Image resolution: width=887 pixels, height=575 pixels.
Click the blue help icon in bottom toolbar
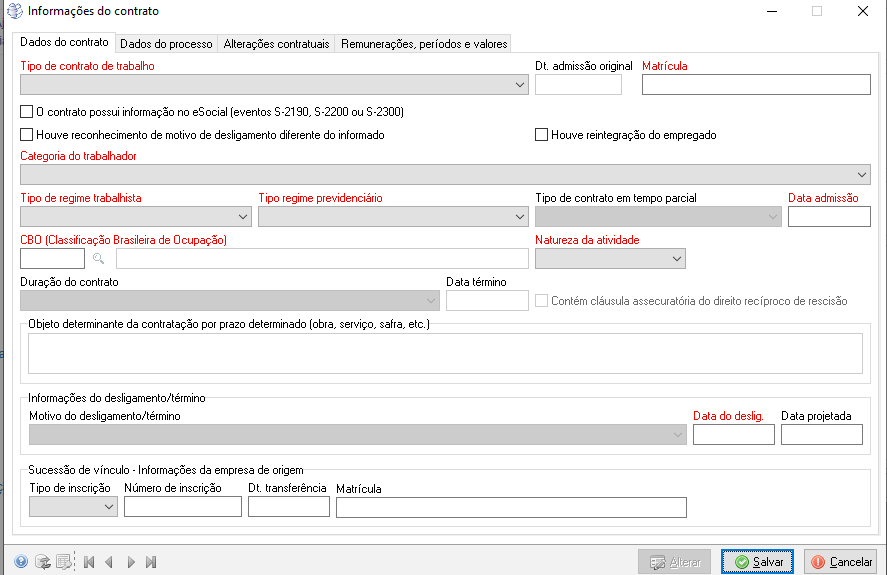pos(21,562)
